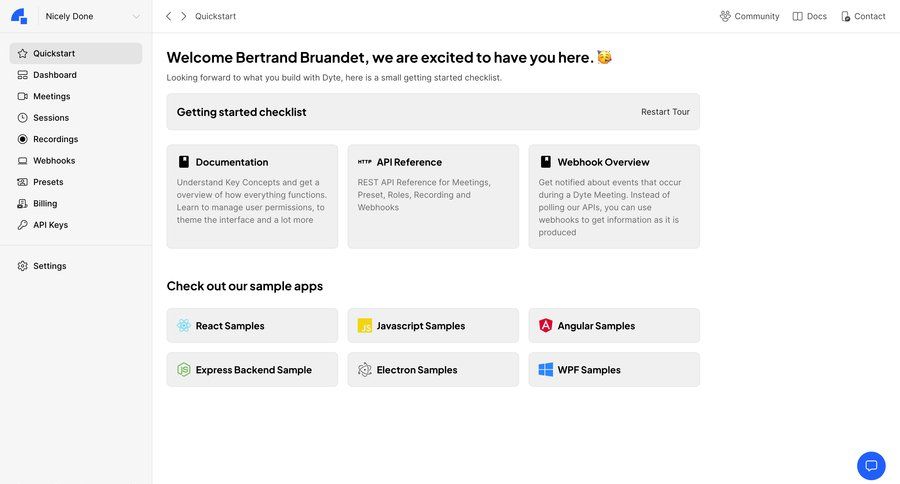The width and height of the screenshot is (900, 484).
Task: Click the Docs book icon in header
Action: [x=798, y=16]
